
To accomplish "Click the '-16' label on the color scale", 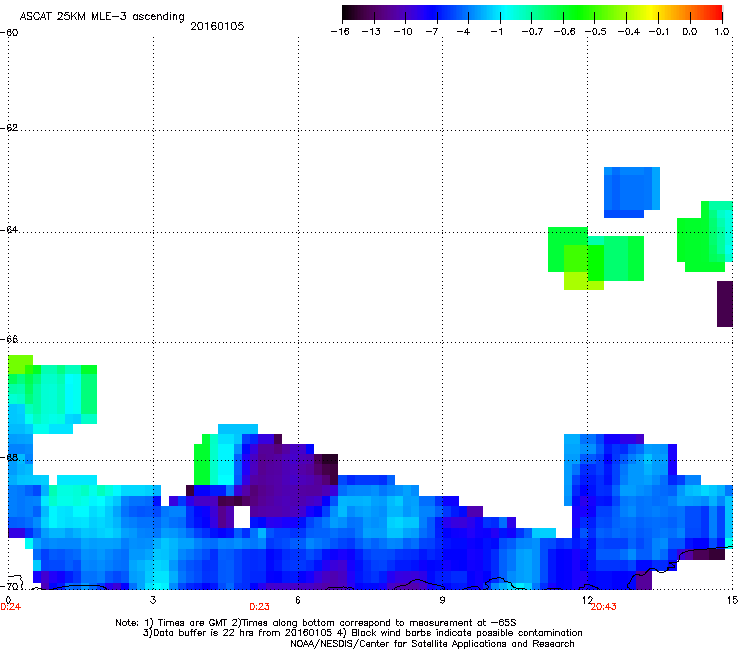I will point(340,32).
